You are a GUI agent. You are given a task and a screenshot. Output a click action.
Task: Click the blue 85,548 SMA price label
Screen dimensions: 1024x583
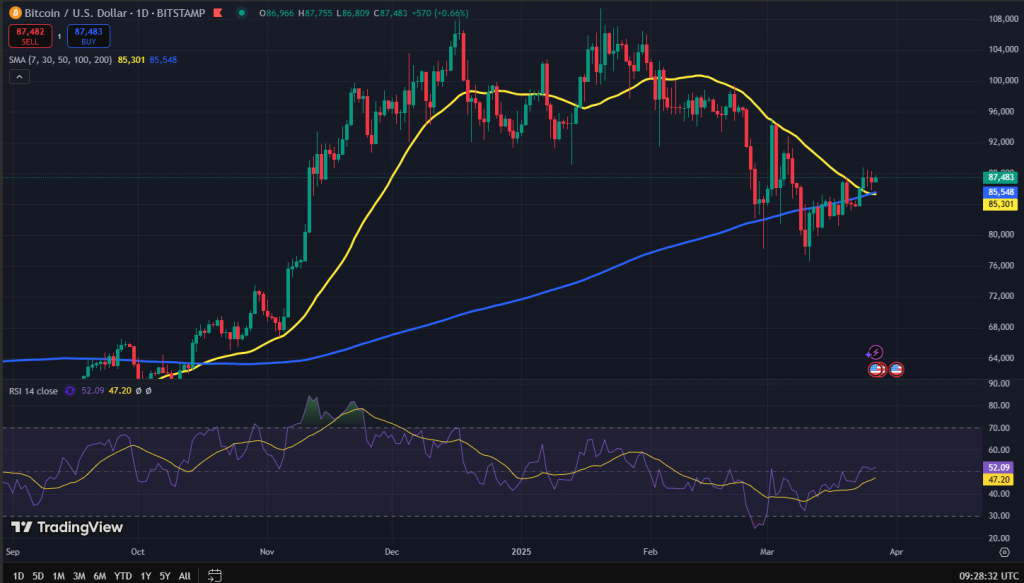[1000, 192]
